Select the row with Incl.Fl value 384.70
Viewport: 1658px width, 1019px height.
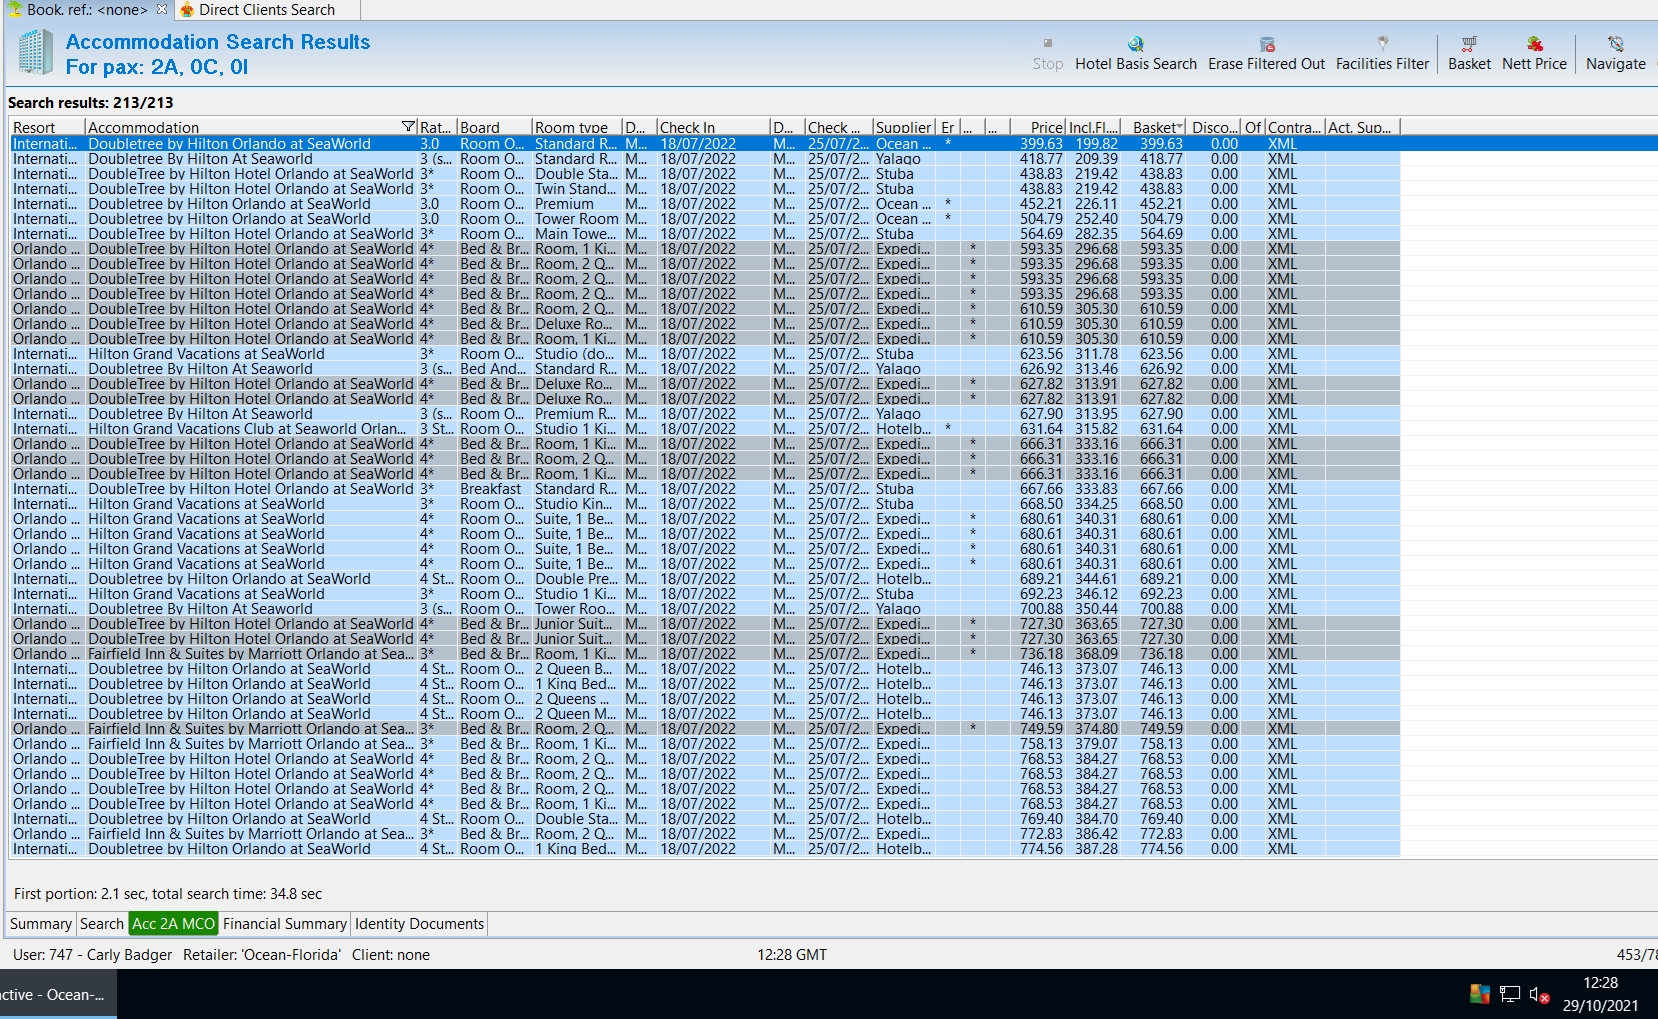tap(705, 819)
